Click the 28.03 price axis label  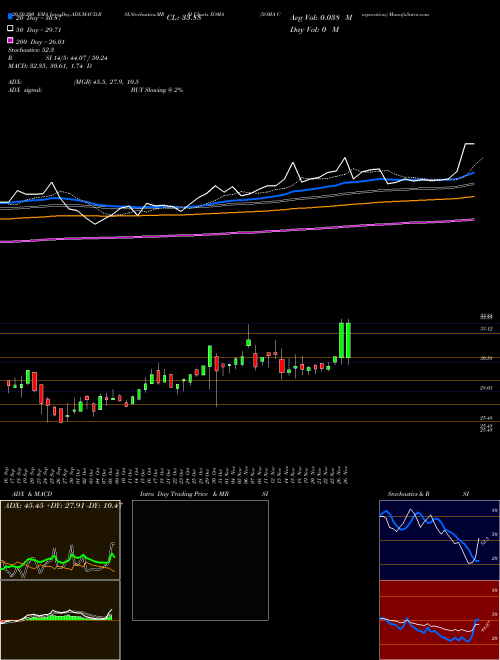(x=486, y=388)
